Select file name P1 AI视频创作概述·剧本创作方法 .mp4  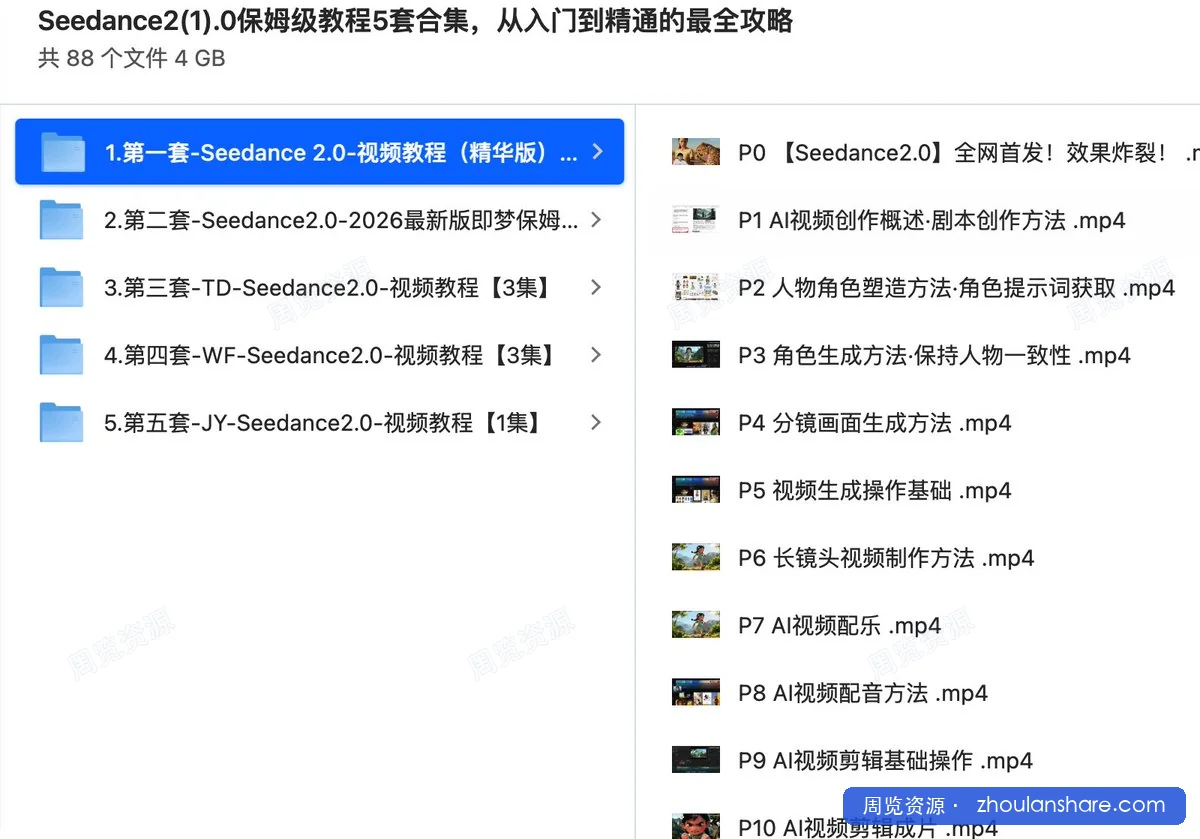[x=932, y=220]
